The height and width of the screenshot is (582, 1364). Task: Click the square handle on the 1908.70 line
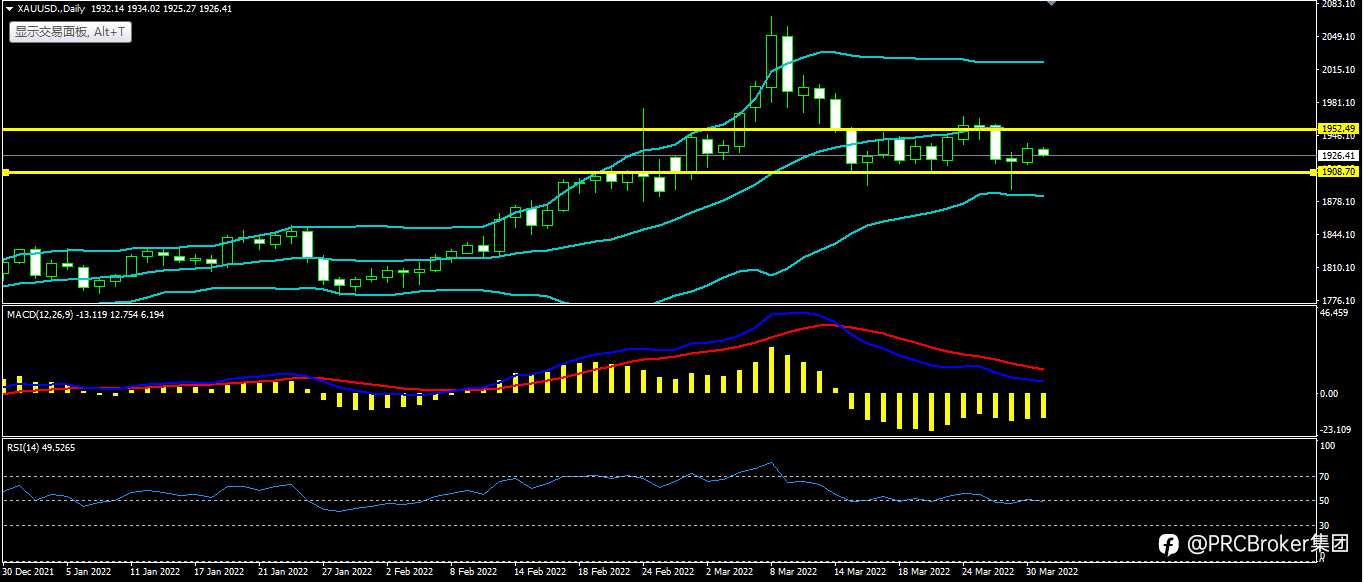coord(4,173)
